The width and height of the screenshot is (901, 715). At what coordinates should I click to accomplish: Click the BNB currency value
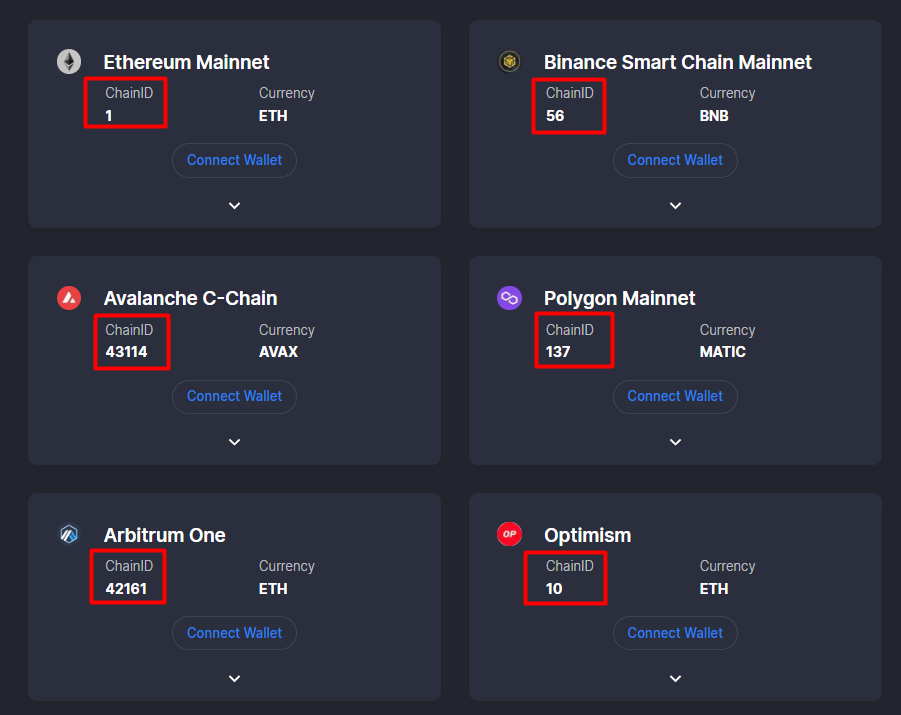[714, 116]
